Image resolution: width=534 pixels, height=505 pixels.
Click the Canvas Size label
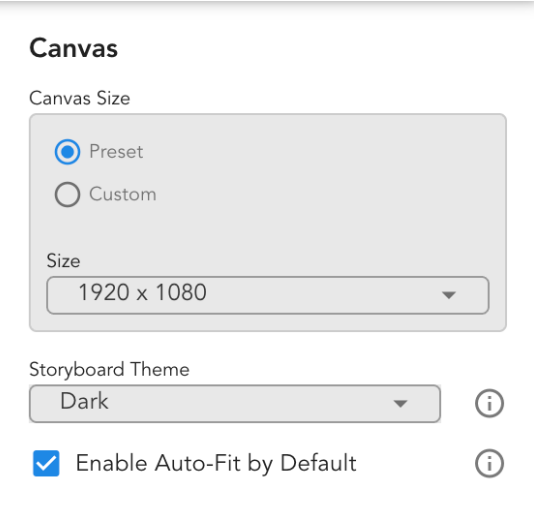point(80,98)
